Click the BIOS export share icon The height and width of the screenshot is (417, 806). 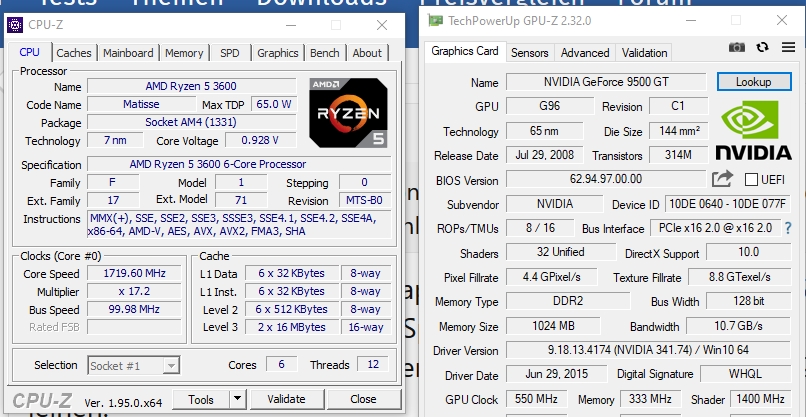pos(722,179)
